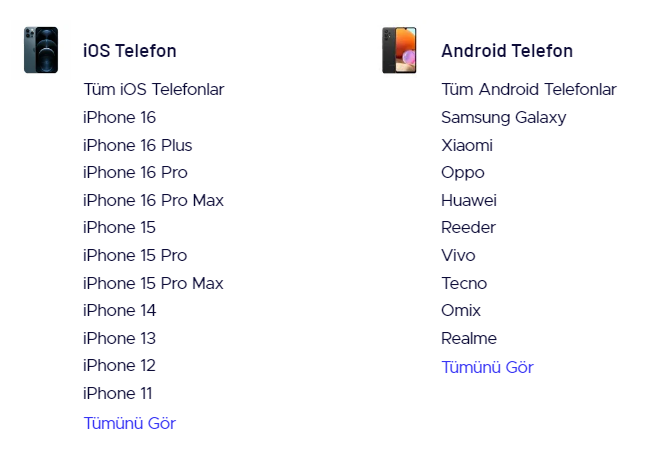The image size is (670, 452).
Task: Click the iPhone 13 link
Action: (119, 338)
